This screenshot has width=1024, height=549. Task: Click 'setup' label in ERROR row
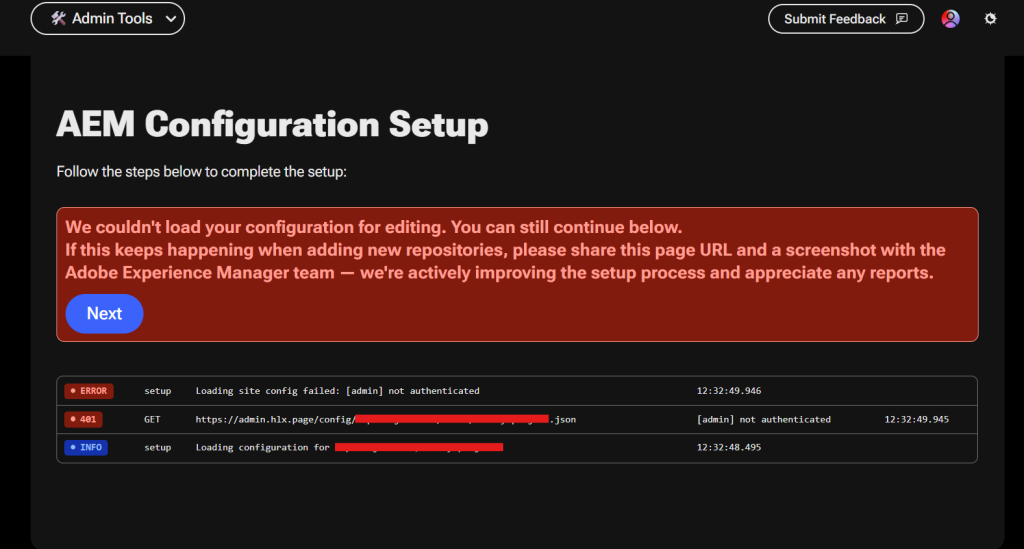click(157, 391)
